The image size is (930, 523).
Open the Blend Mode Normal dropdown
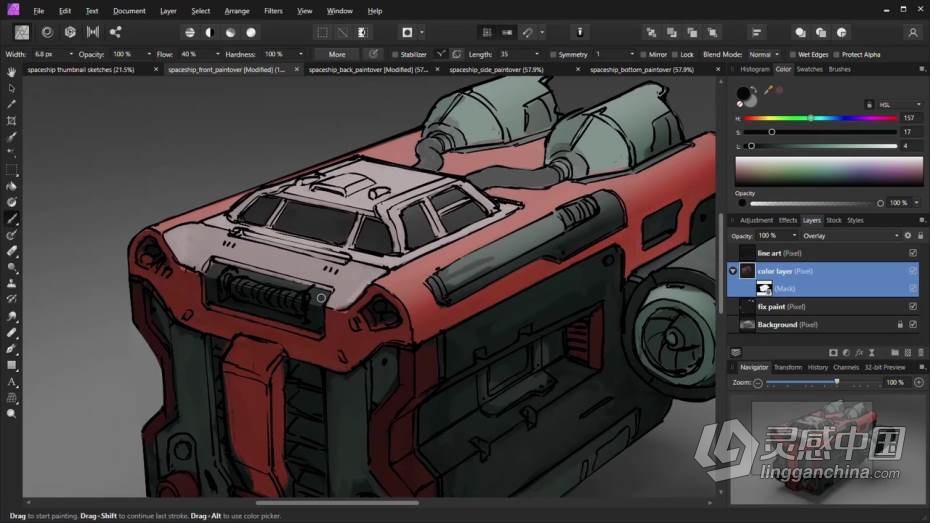[x=764, y=54]
